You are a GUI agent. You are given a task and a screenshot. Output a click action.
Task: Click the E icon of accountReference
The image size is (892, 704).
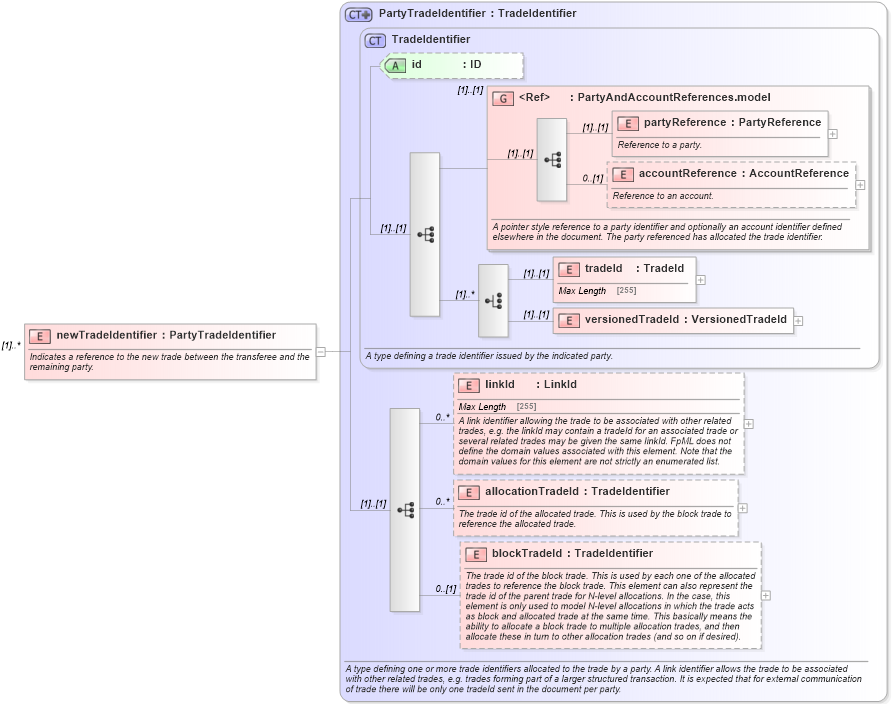[623, 175]
